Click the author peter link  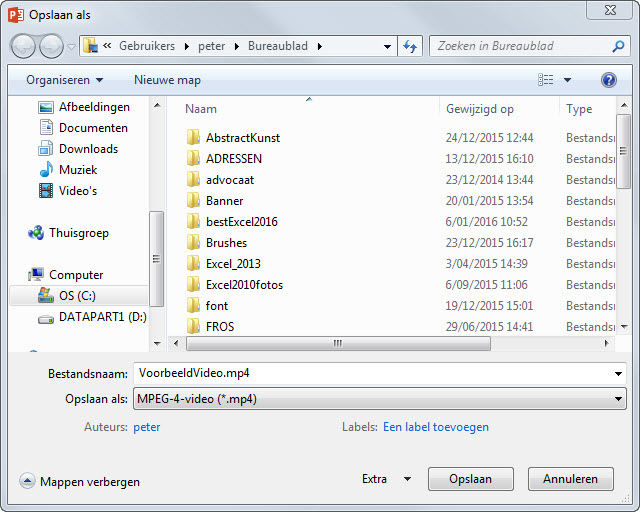point(147,427)
